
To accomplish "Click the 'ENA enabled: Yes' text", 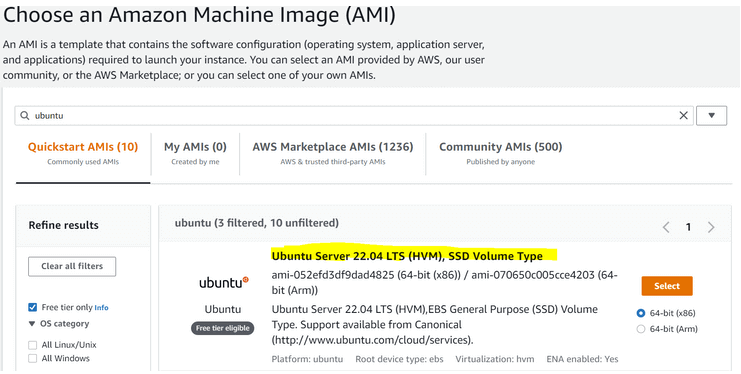I will tap(582, 359).
